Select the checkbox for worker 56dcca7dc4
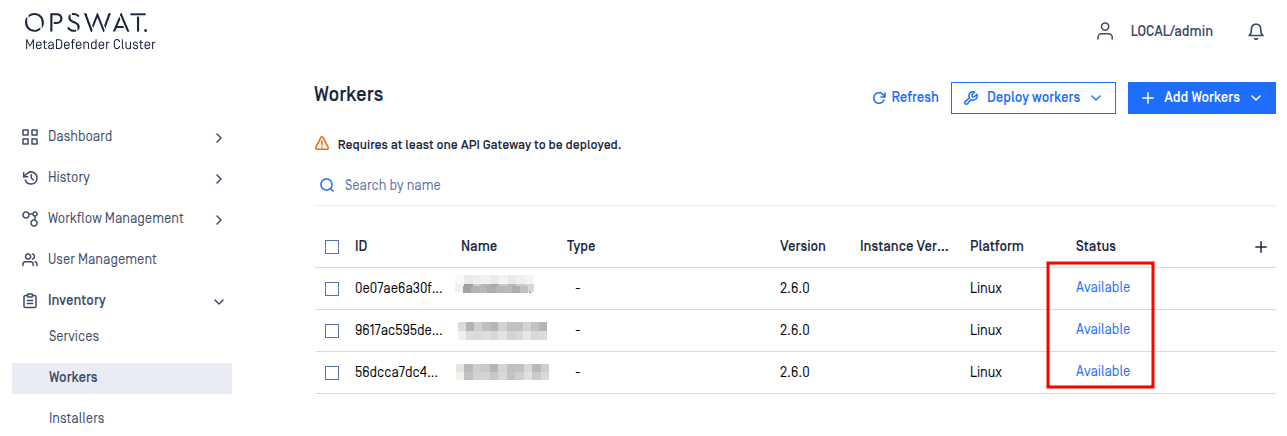This screenshot has width=1287, height=436. pos(332,373)
